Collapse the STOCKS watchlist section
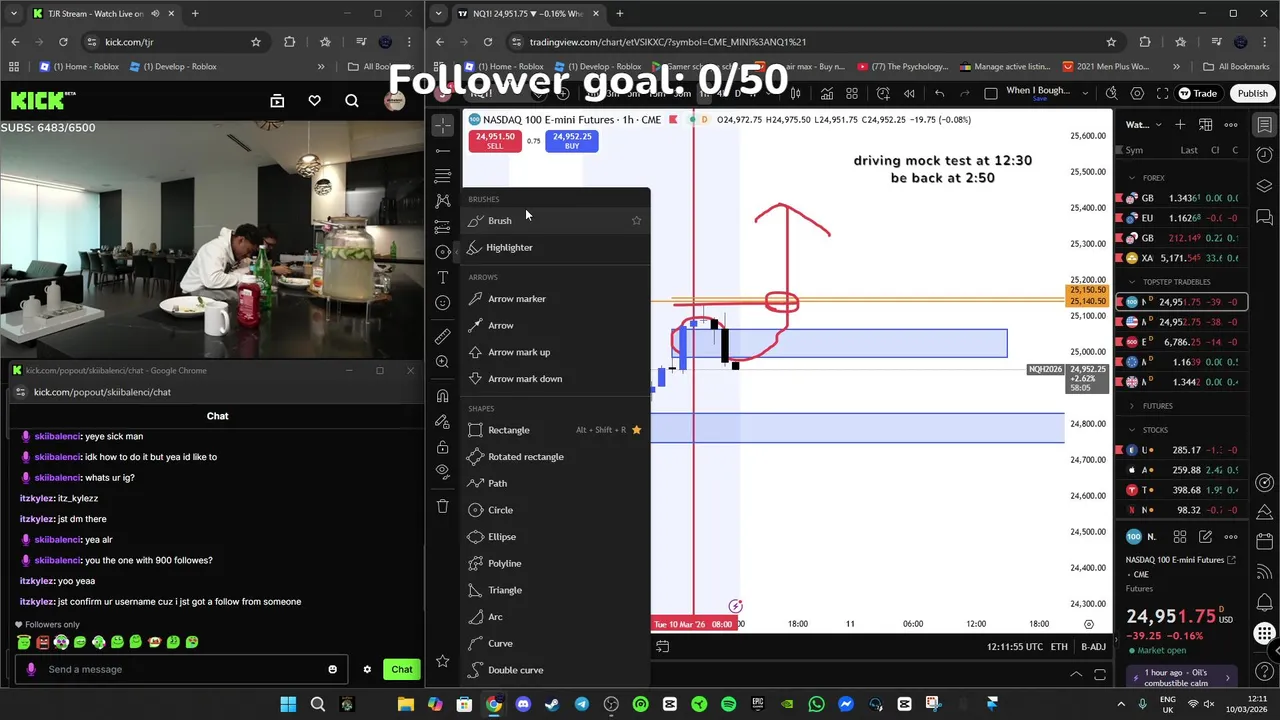Screen dimensions: 1280x720 coord(1132,430)
